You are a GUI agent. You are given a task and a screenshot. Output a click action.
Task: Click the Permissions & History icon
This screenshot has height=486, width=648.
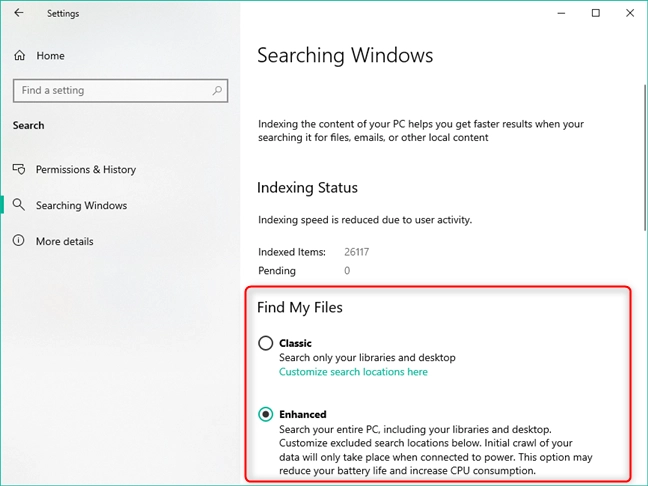click(x=19, y=169)
